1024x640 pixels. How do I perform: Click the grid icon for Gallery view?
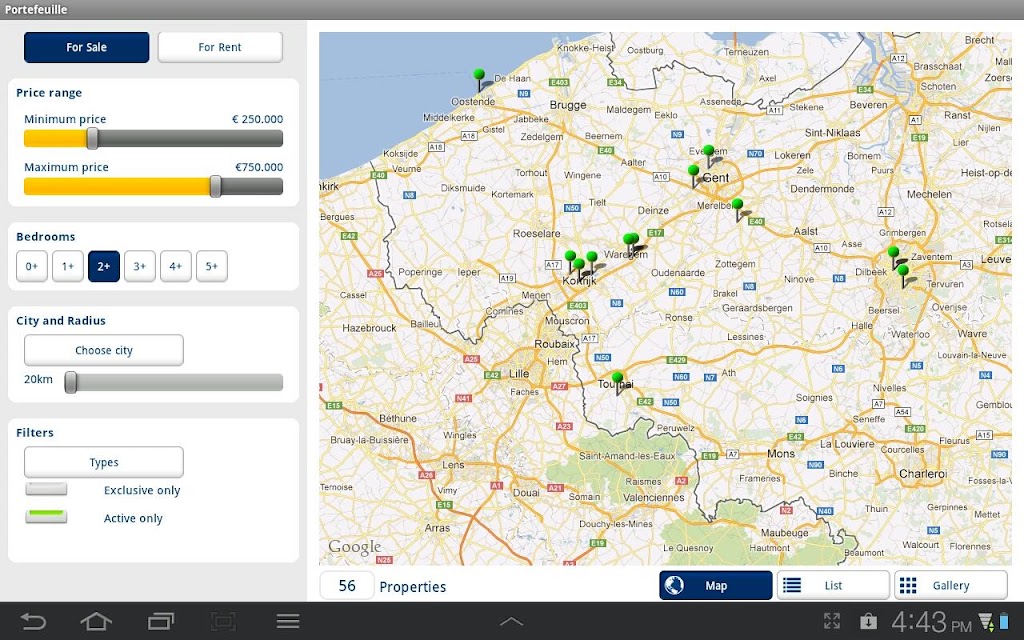click(x=908, y=585)
